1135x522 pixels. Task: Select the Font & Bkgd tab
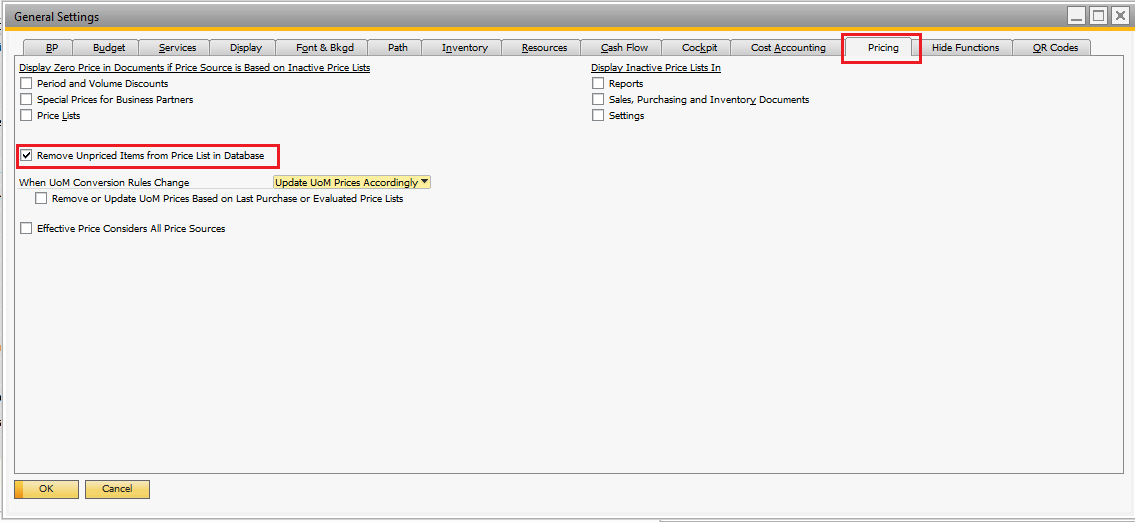[324, 48]
